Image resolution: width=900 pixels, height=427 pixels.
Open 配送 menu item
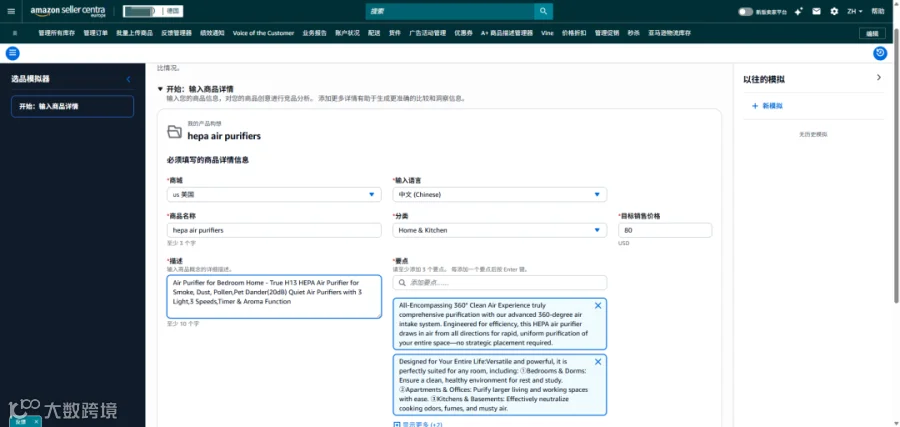point(374,33)
